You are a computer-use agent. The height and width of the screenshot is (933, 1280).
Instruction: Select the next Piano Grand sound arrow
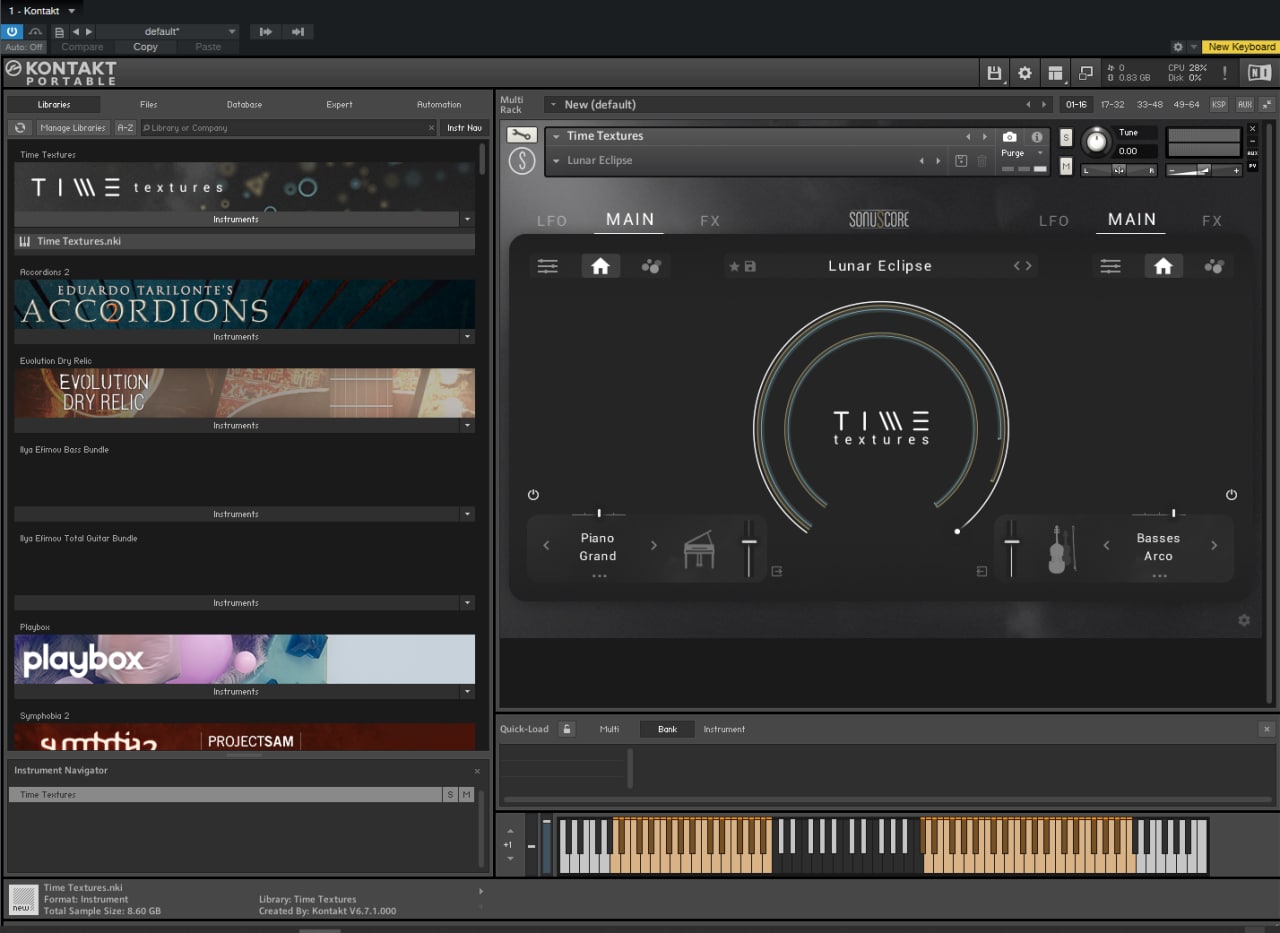coord(654,546)
